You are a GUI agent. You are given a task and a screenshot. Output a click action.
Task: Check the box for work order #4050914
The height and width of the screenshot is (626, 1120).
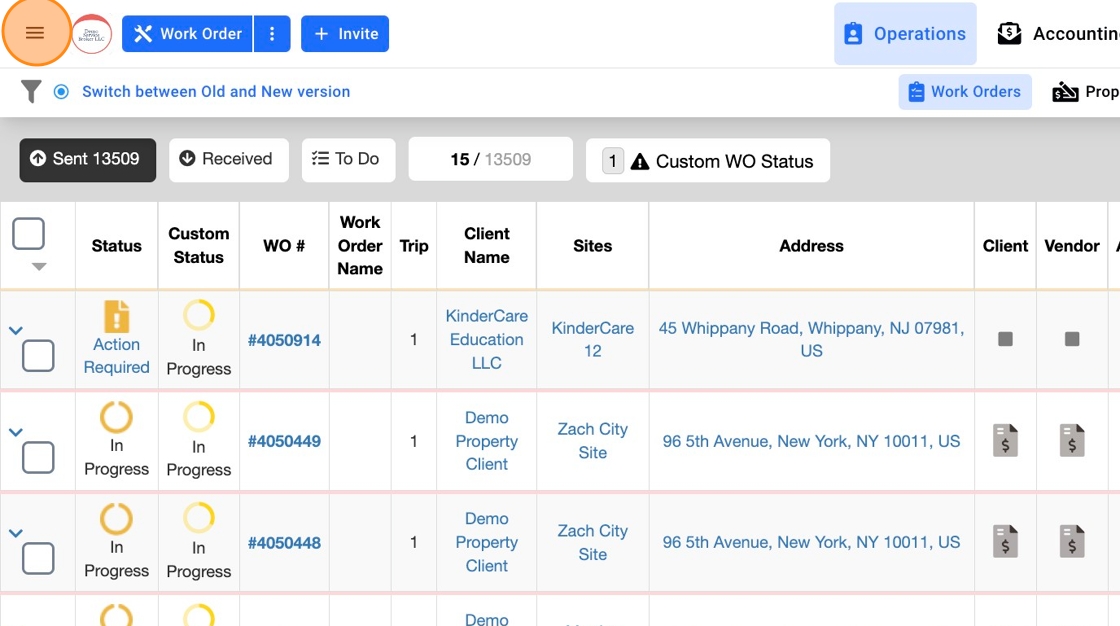tap(38, 356)
